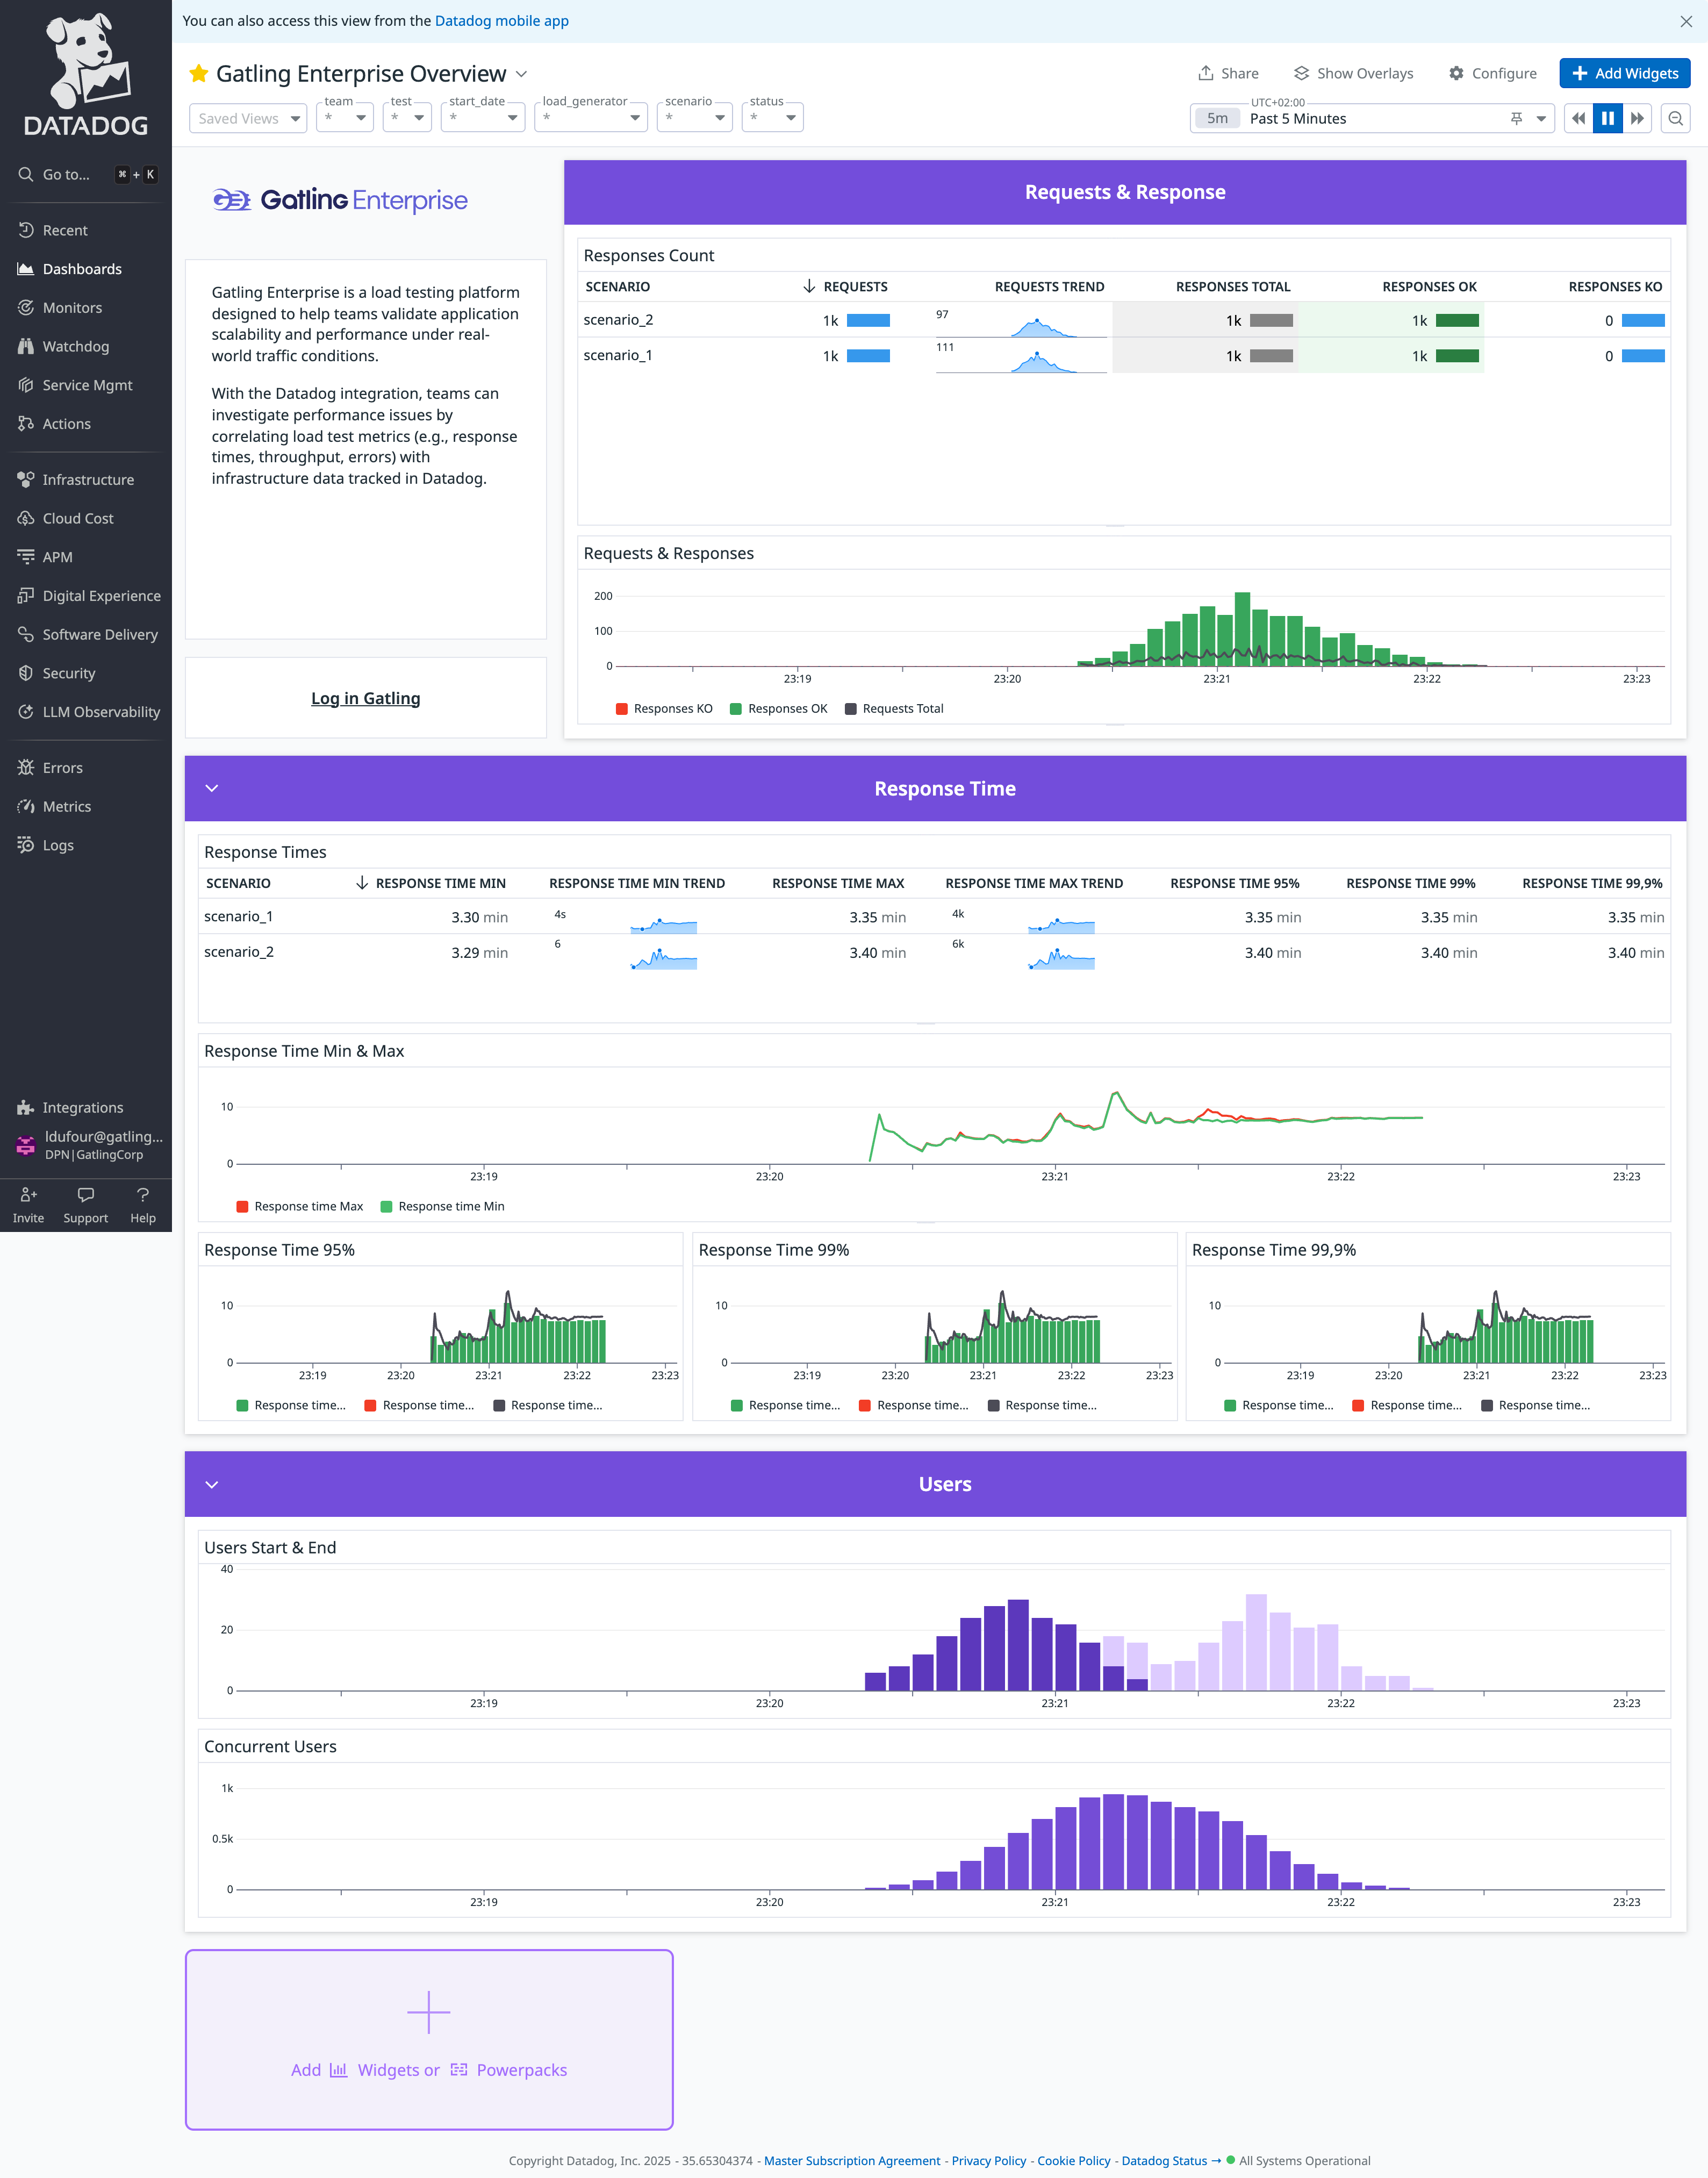The image size is (1708, 2178).
Task: Toggle Show Overlays
Action: pyautogui.click(x=1353, y=73)
